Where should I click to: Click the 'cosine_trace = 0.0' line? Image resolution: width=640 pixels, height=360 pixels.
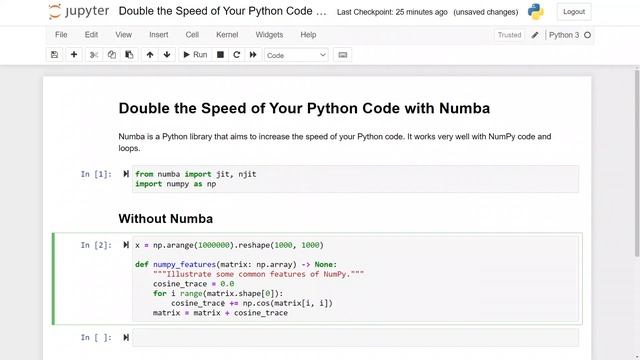point(193,284)
